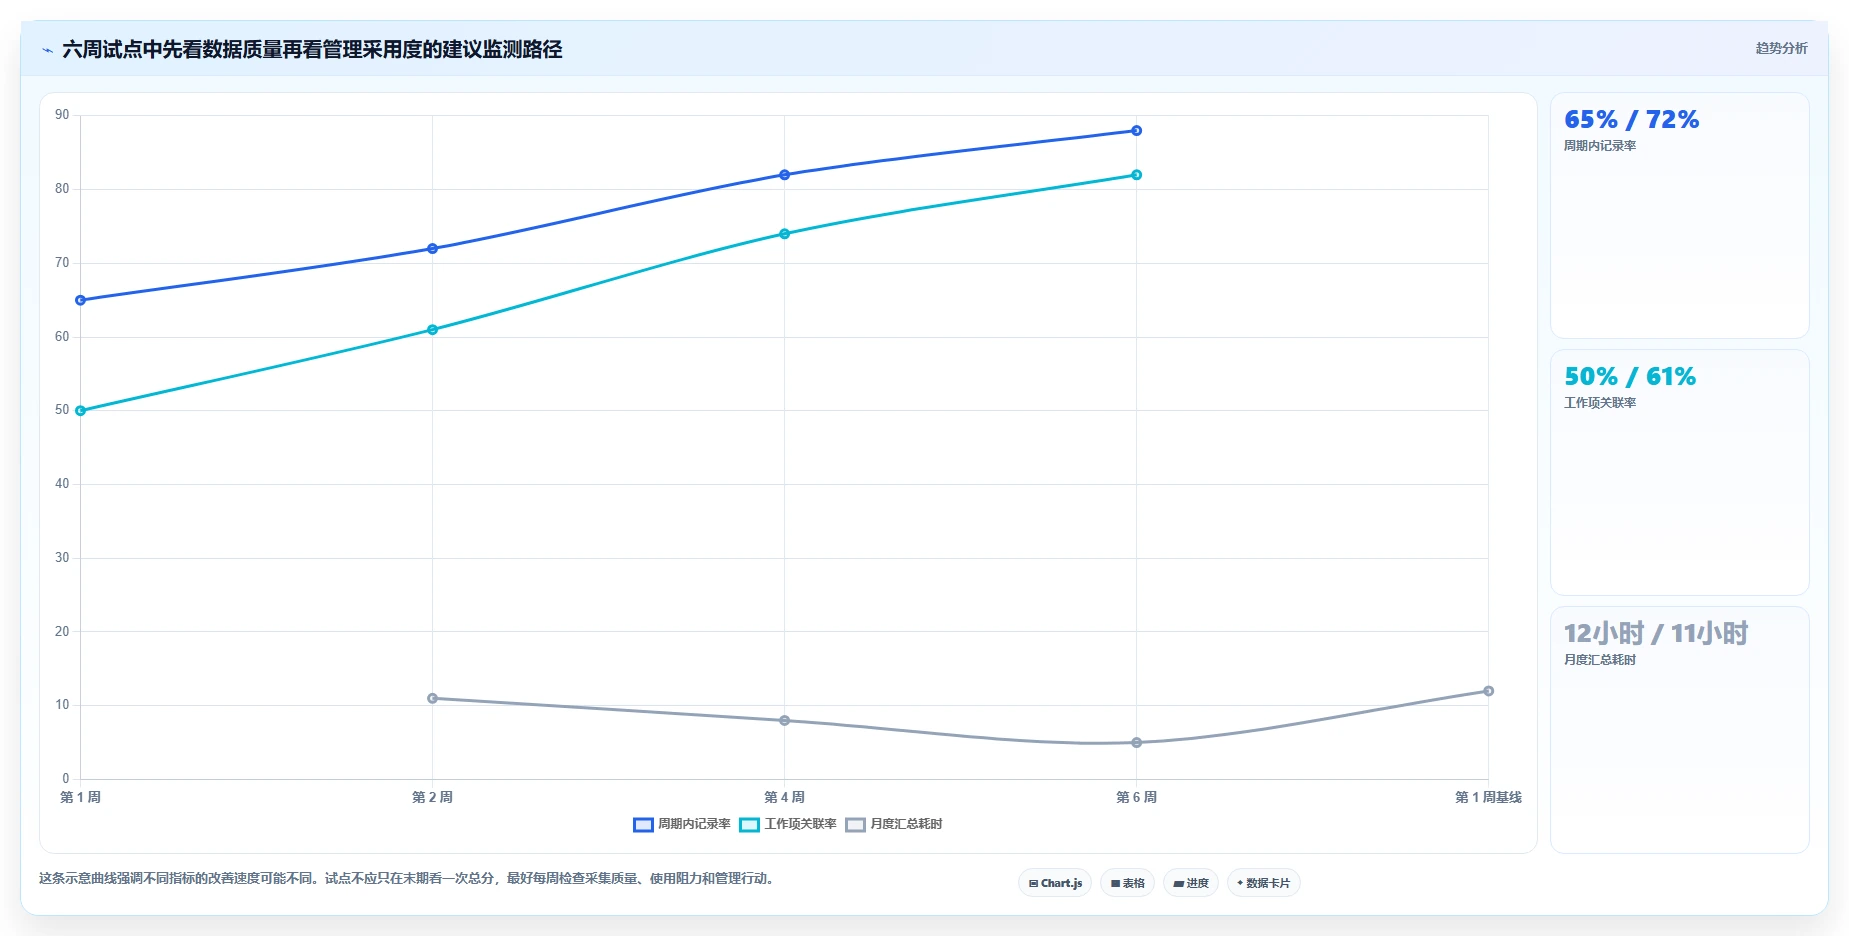Image resolution: width=1849 pixels, height=936 pixels.
Task: Click the trend icon beside the panel title
Action: (x=47, y=50)
